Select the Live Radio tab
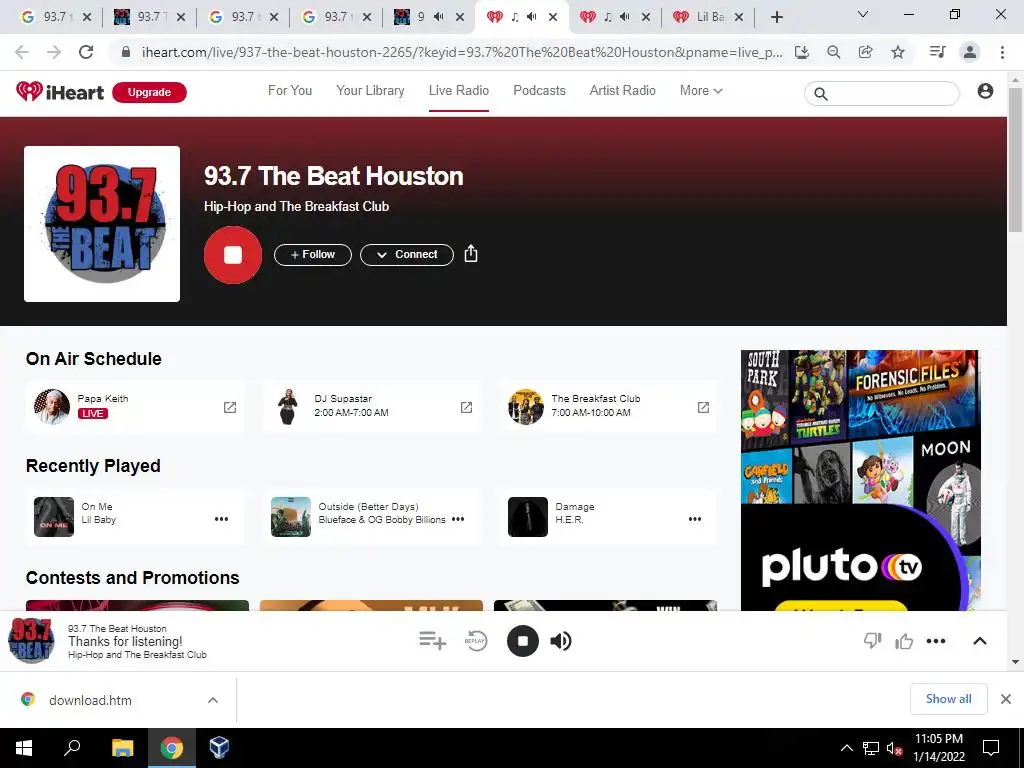Viewport: 1024px width, 768px height. [458, 91]
